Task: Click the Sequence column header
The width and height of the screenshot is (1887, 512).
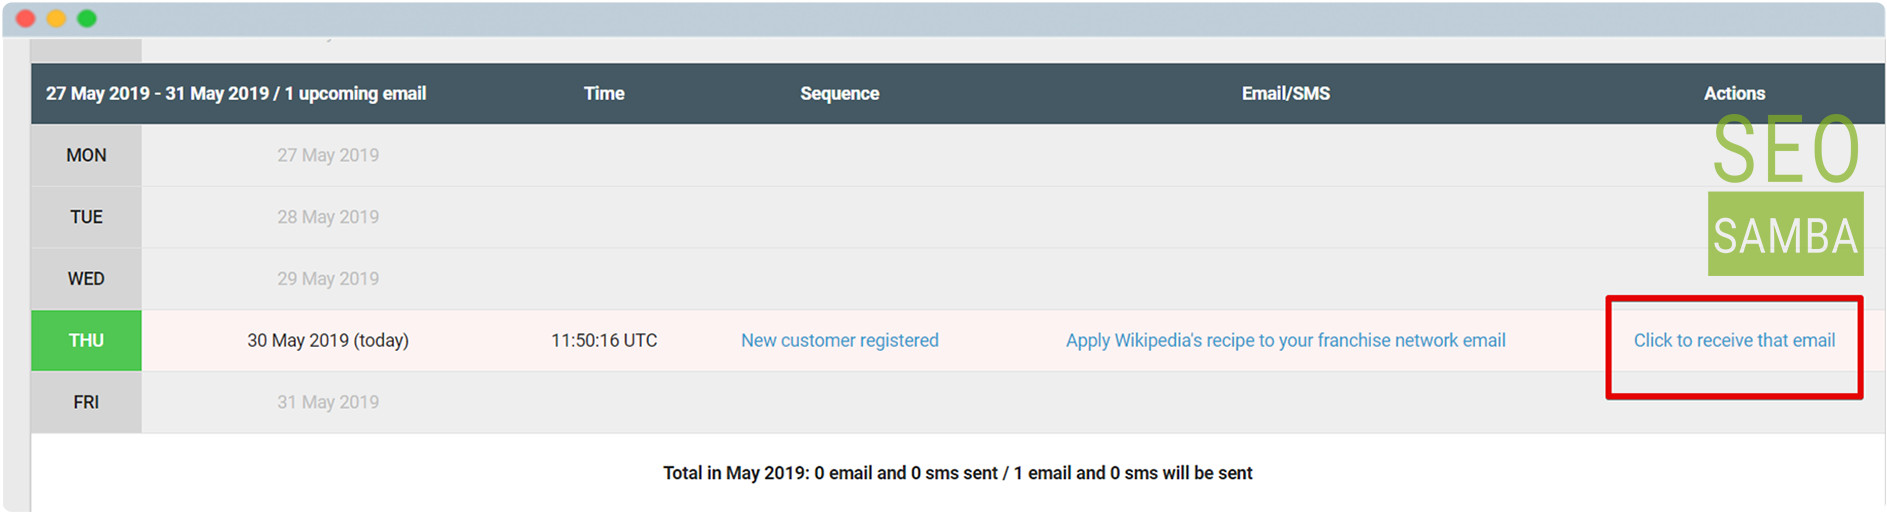Action: click(x=840, y=93)
